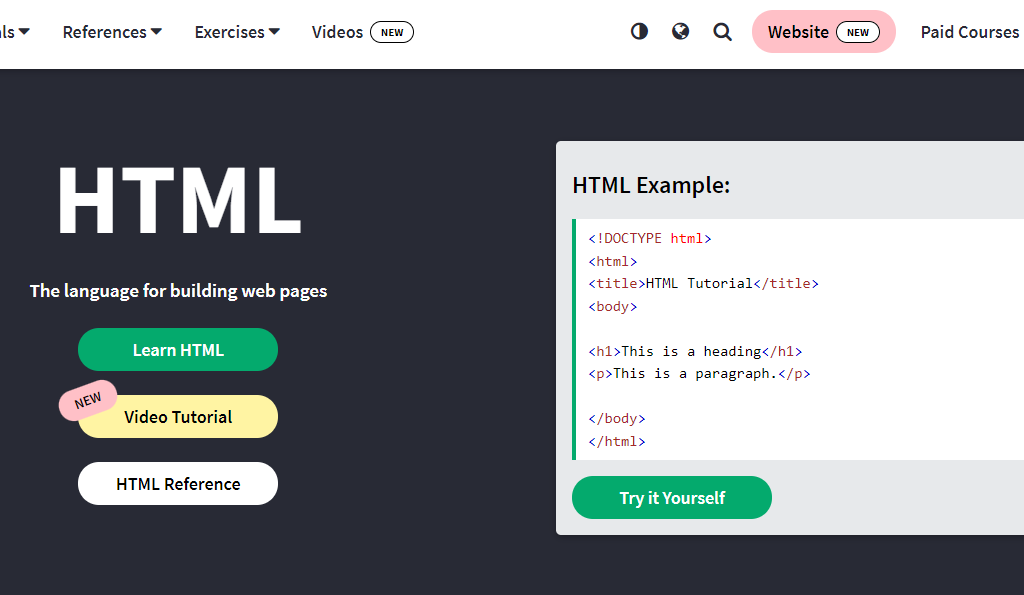Click the green Learn HTML button

pyautogui.click(x=178, y=350)
